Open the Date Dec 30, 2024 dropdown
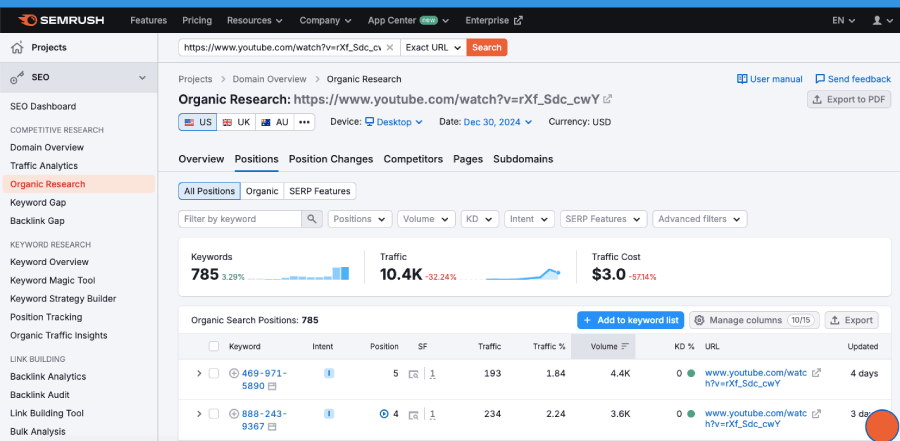 click(498, 122)
